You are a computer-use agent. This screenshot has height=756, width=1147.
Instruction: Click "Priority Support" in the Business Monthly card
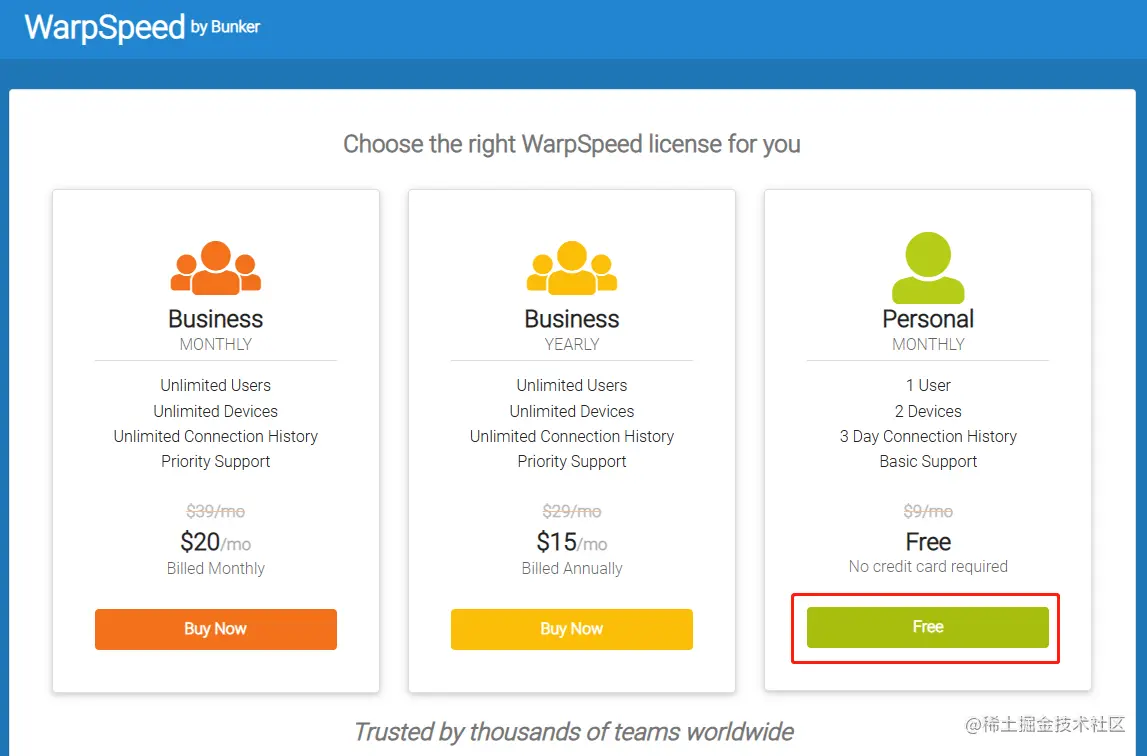click(x=216, y=462)
